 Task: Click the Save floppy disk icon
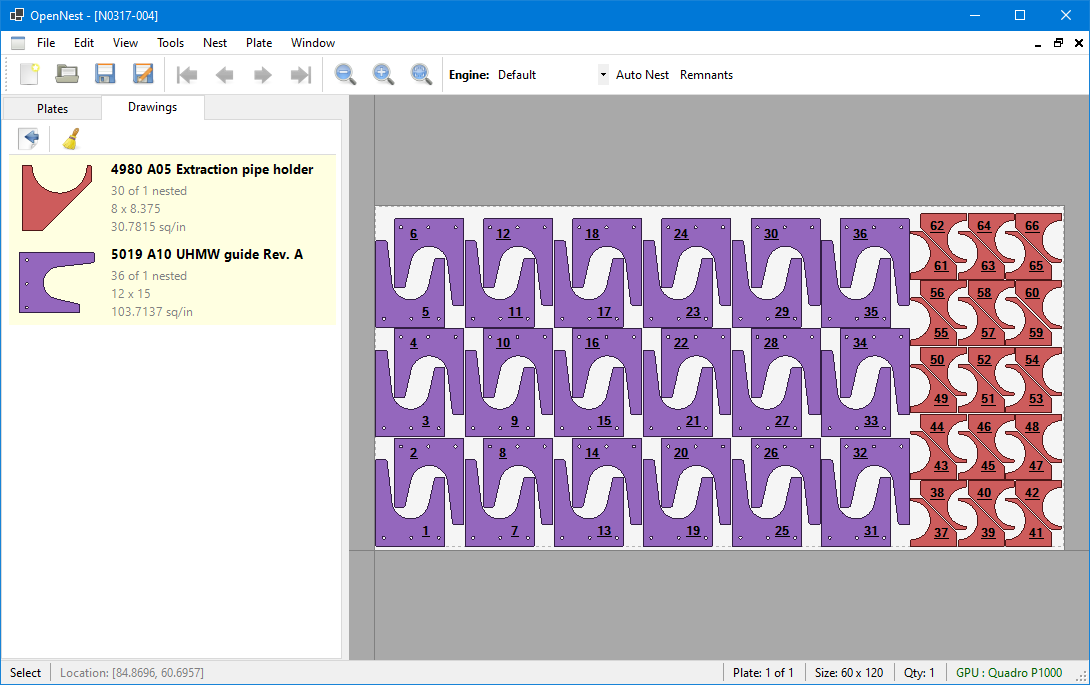tap(105, 74)
